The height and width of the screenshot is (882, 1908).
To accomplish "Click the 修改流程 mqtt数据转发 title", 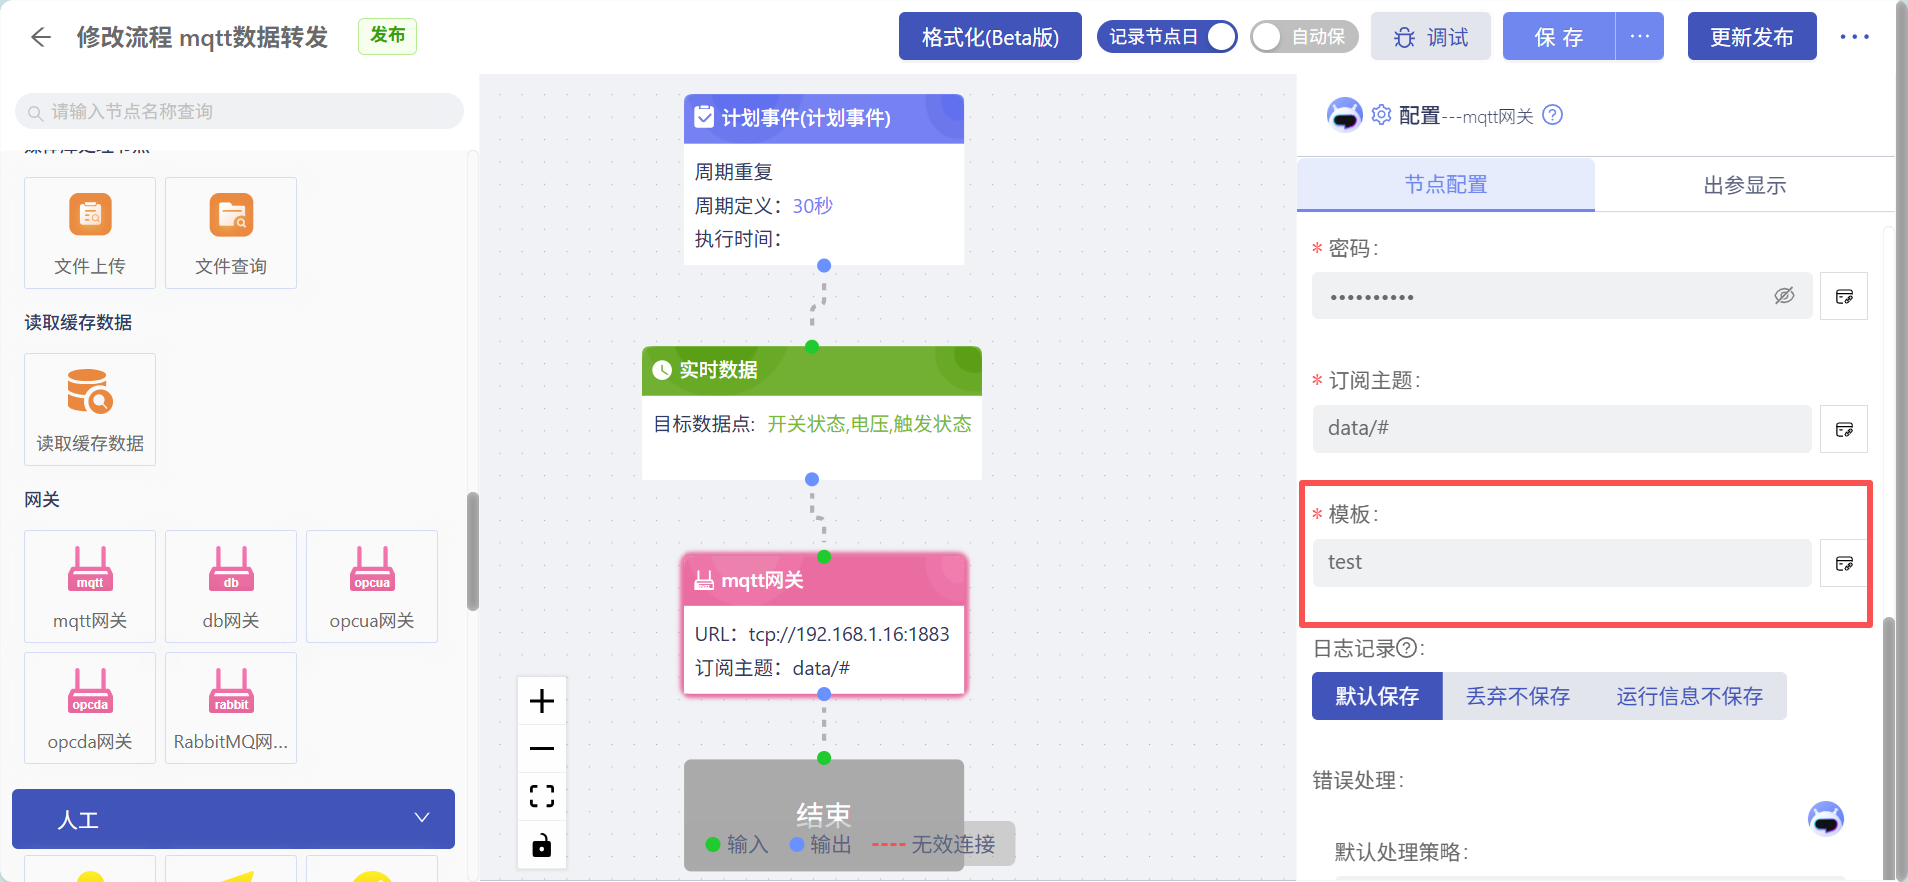I will [x=202, y=37].
